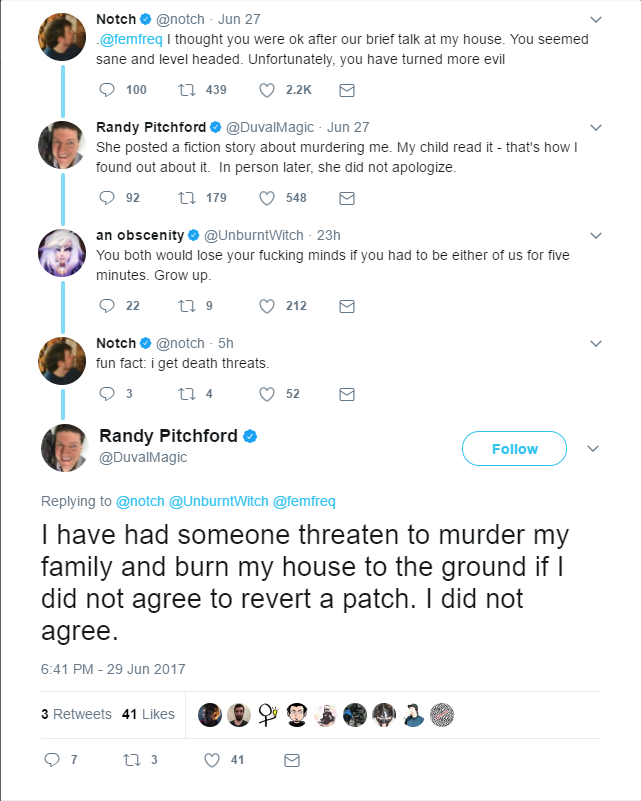Follow Randy Pitchford
Screen dimensions: 641x801
click(514, 449)
